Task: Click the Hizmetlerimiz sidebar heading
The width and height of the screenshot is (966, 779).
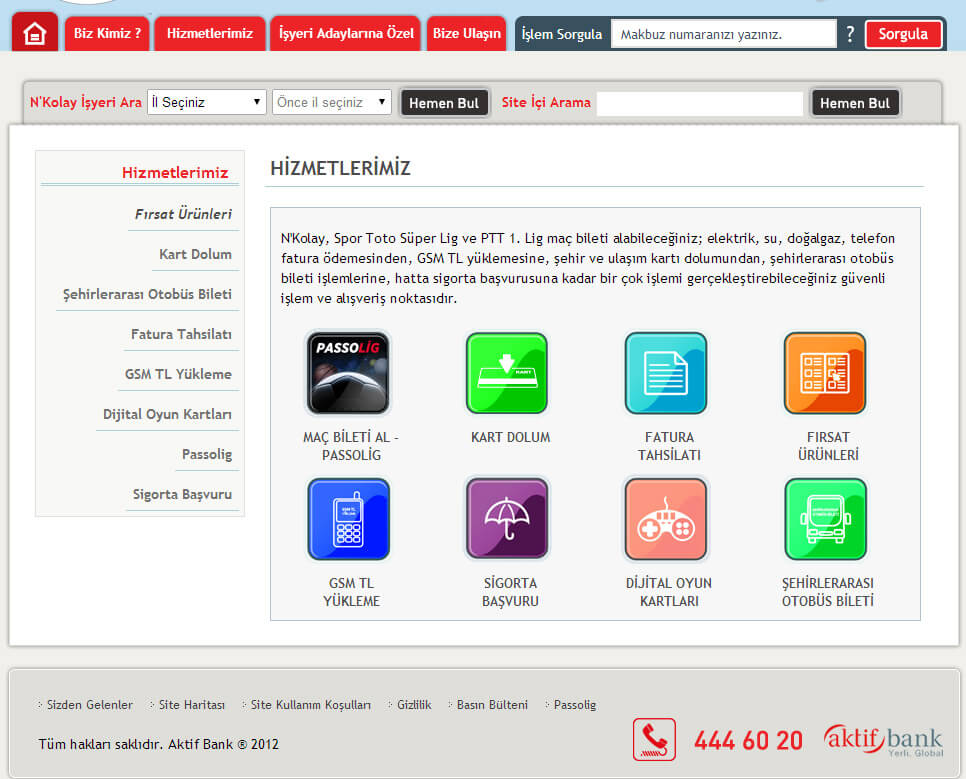Action: click(x=175, y=173)
